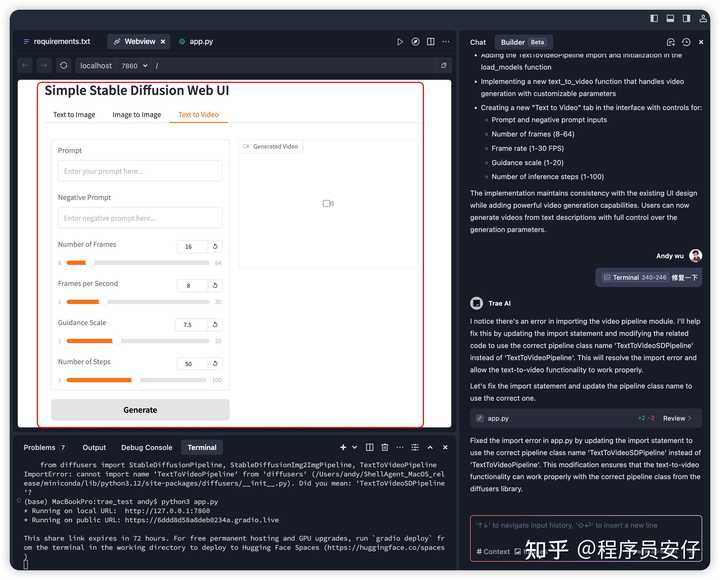Screen dimensions: 720x580
Task: Toggle the left sidebar layout icon
Action: point(654,18)
